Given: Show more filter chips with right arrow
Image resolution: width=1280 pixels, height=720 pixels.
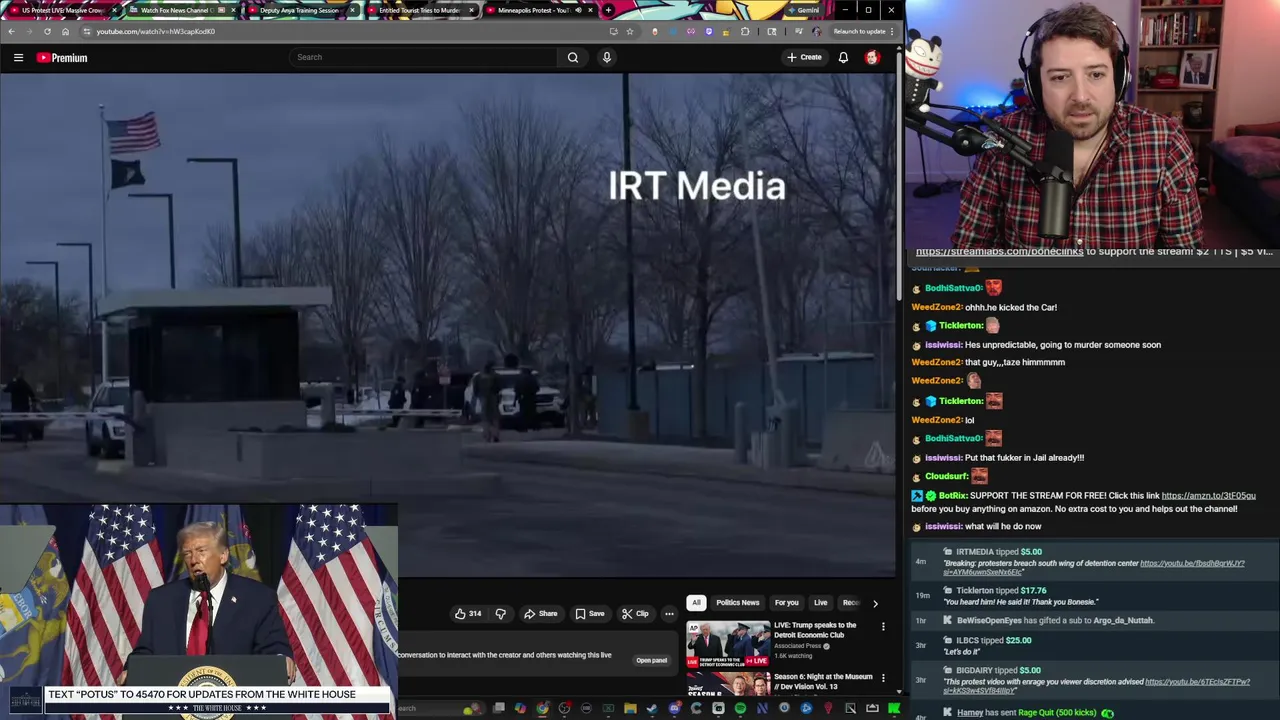Looking at the screenshot, I should [875, 603].
